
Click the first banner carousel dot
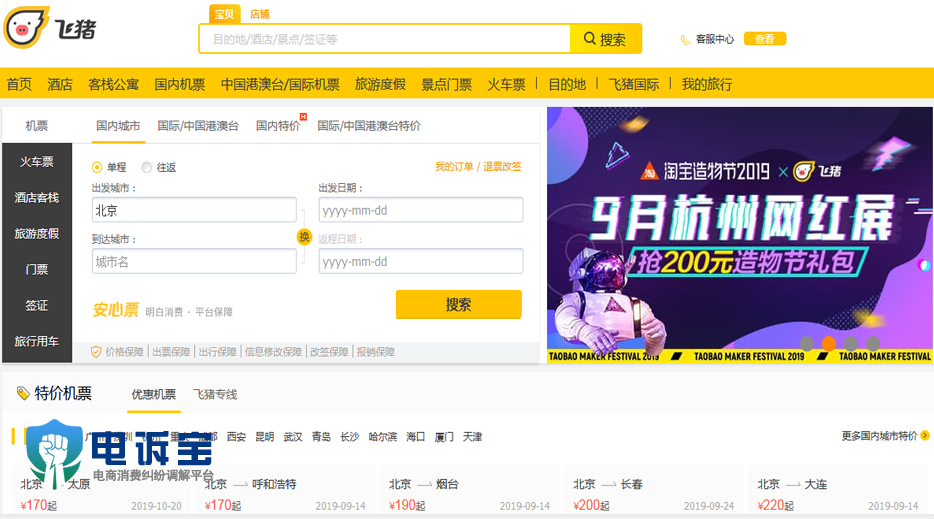[x=807, y=343]
